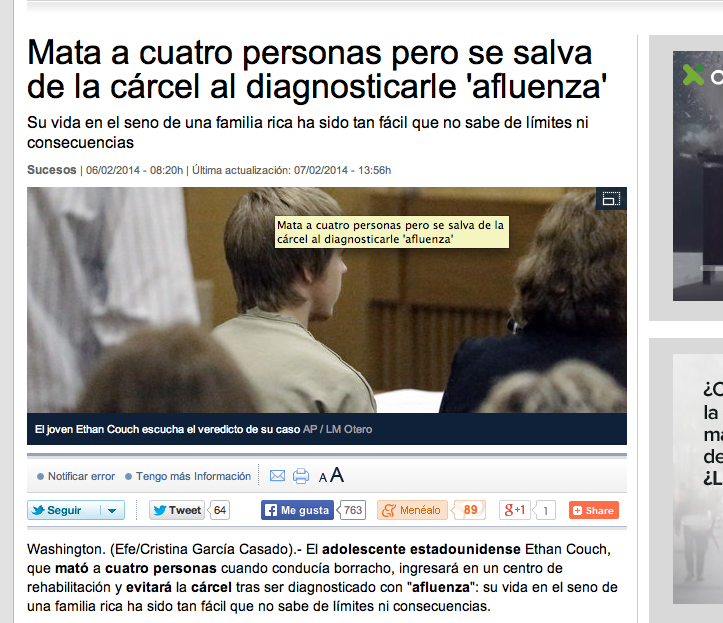This screenshot has height=623, width=723.
Task: Click the Tweet button
Action: coord(177,510)
